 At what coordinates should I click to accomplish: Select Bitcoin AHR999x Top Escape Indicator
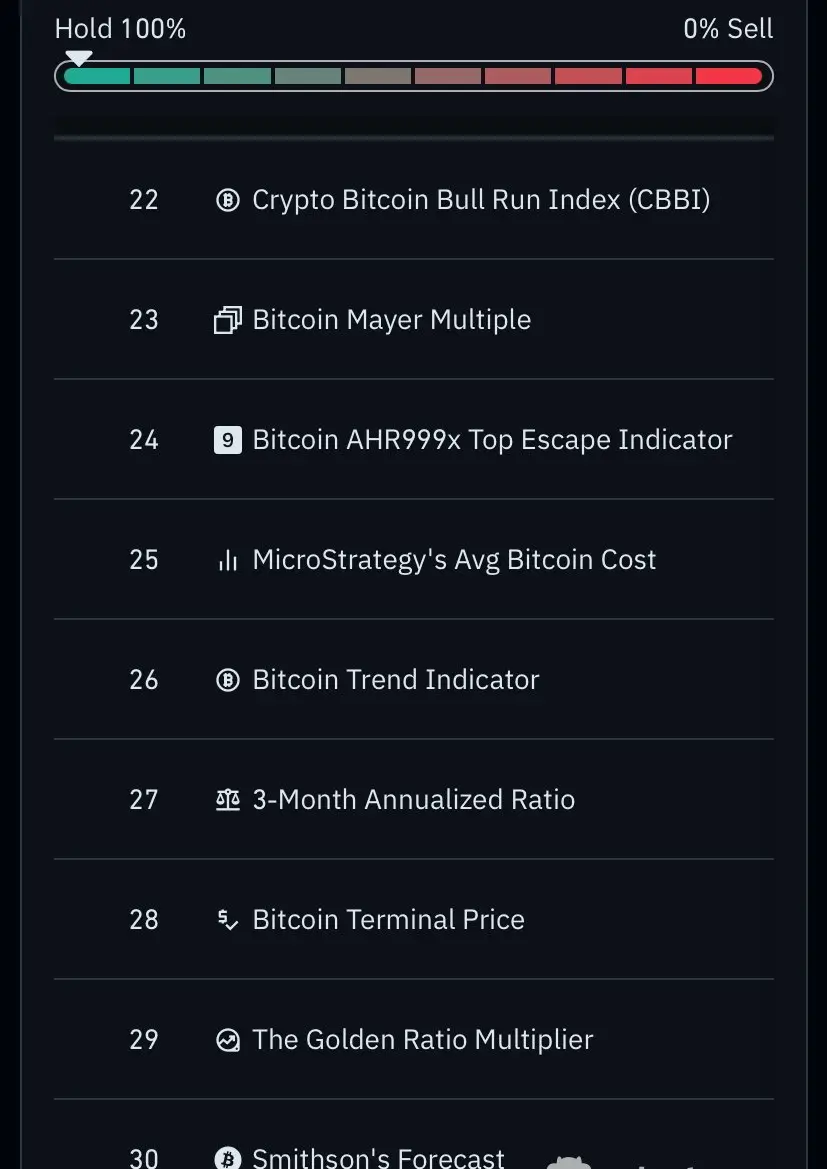tap(492, 440)
